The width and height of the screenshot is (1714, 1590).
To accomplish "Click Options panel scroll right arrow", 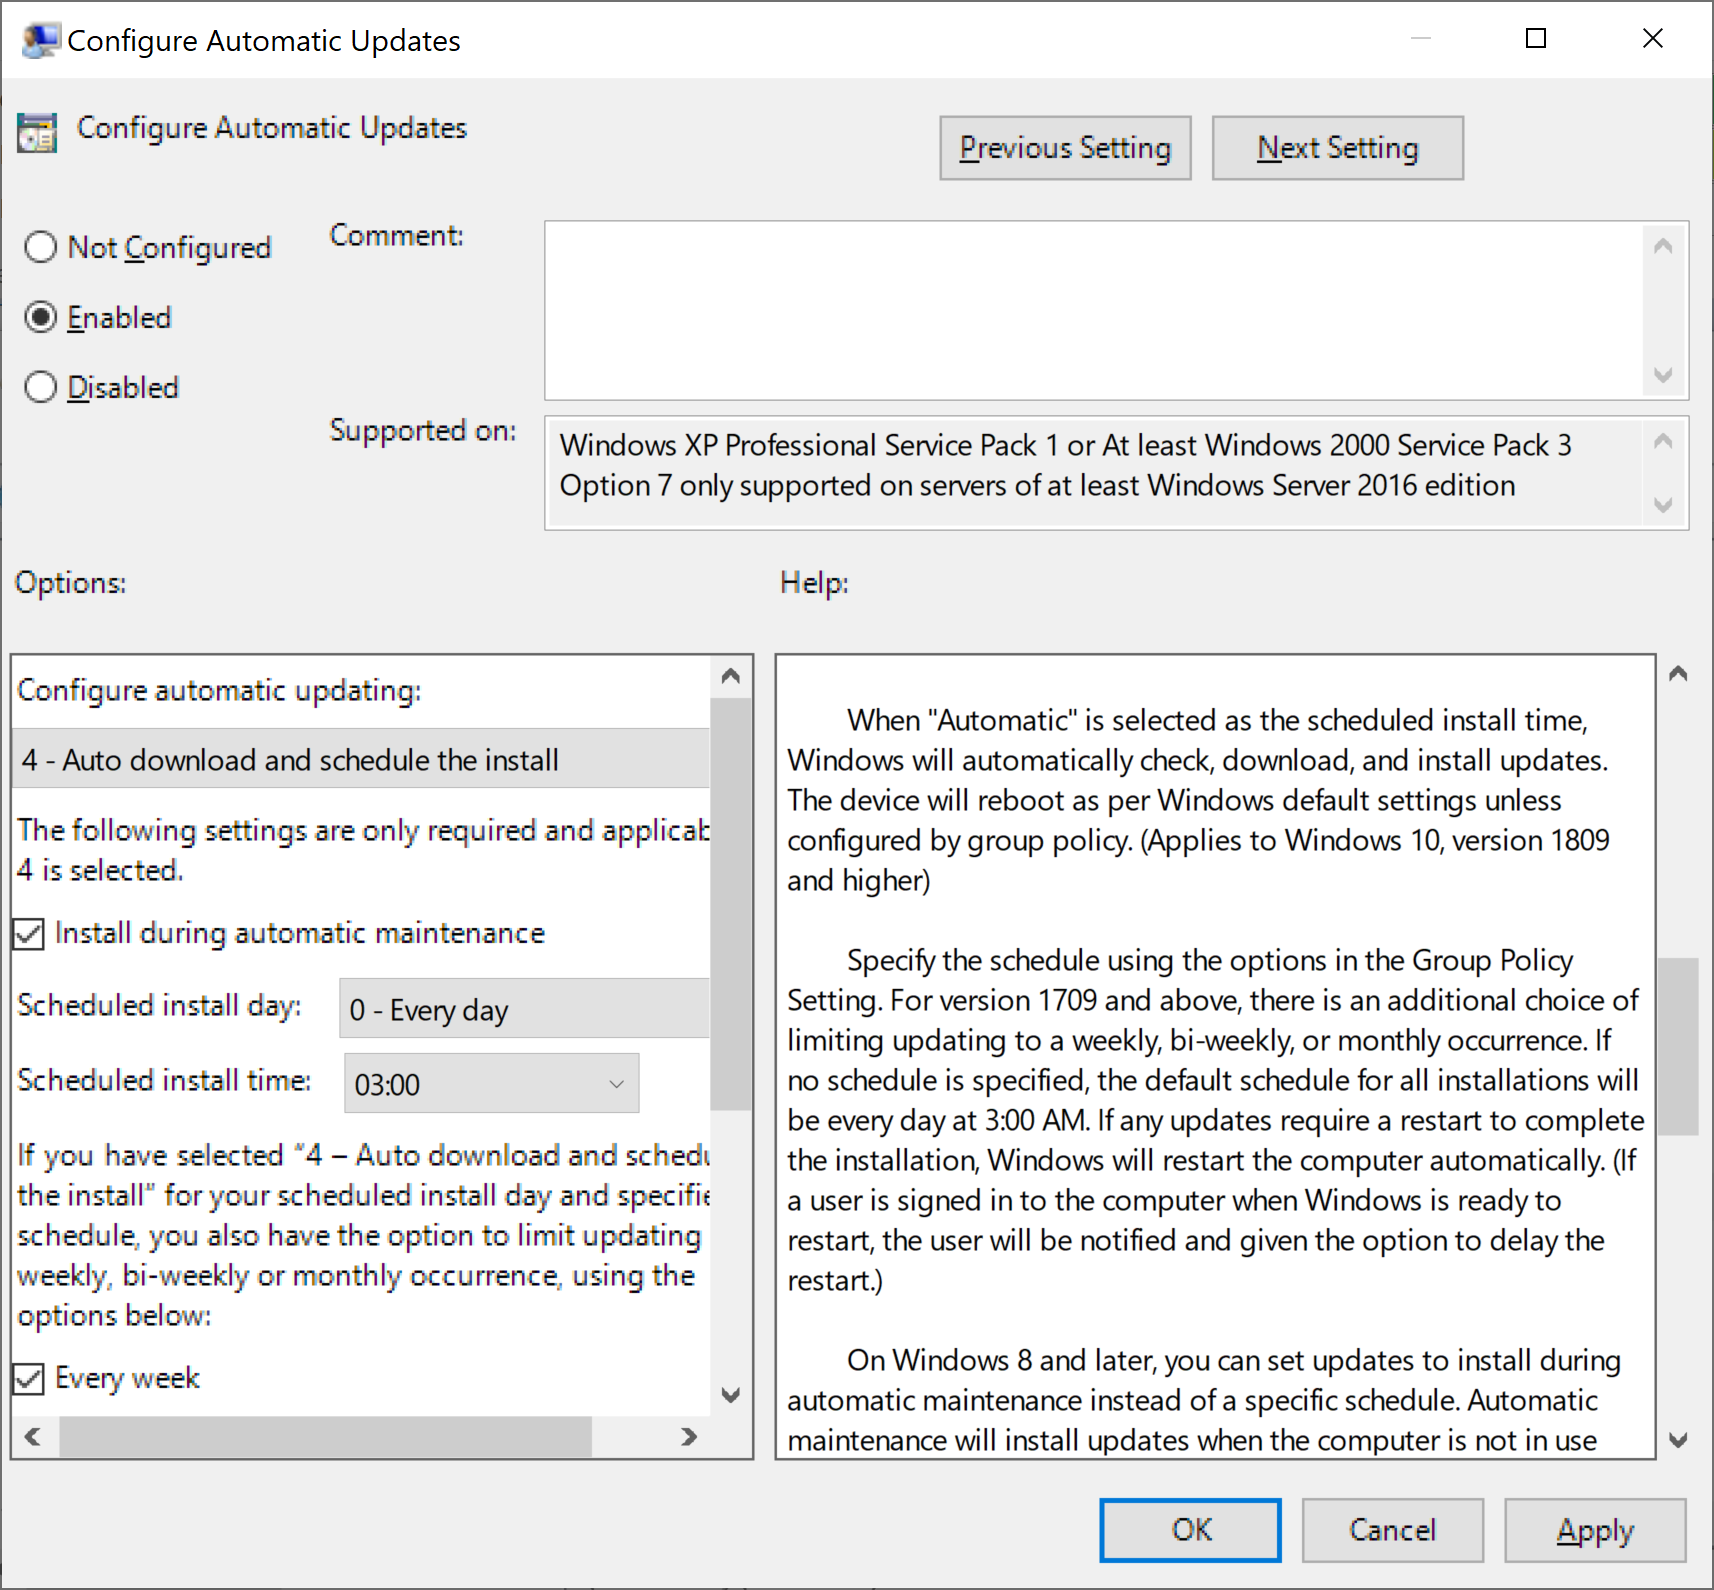I will (x=689, y=1437).
